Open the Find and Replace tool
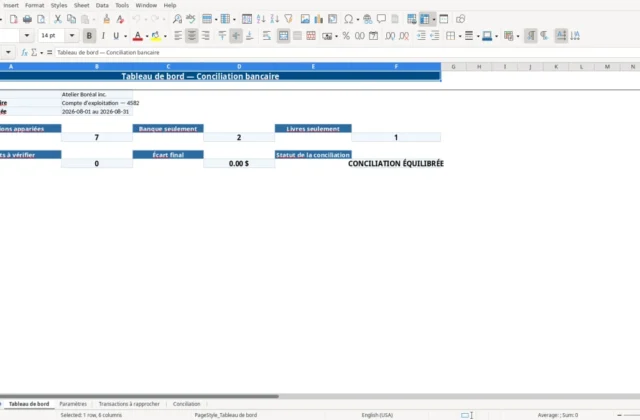 tap(177, 19)
